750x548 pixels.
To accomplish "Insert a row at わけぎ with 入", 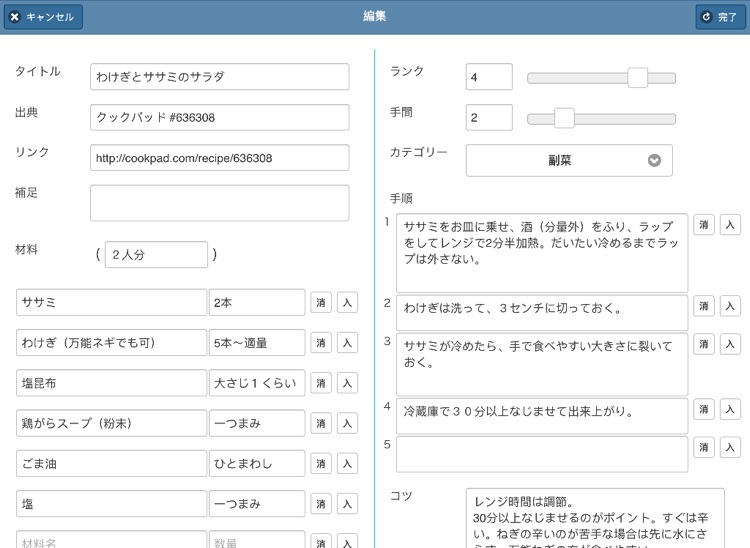I will click(348, 343).
